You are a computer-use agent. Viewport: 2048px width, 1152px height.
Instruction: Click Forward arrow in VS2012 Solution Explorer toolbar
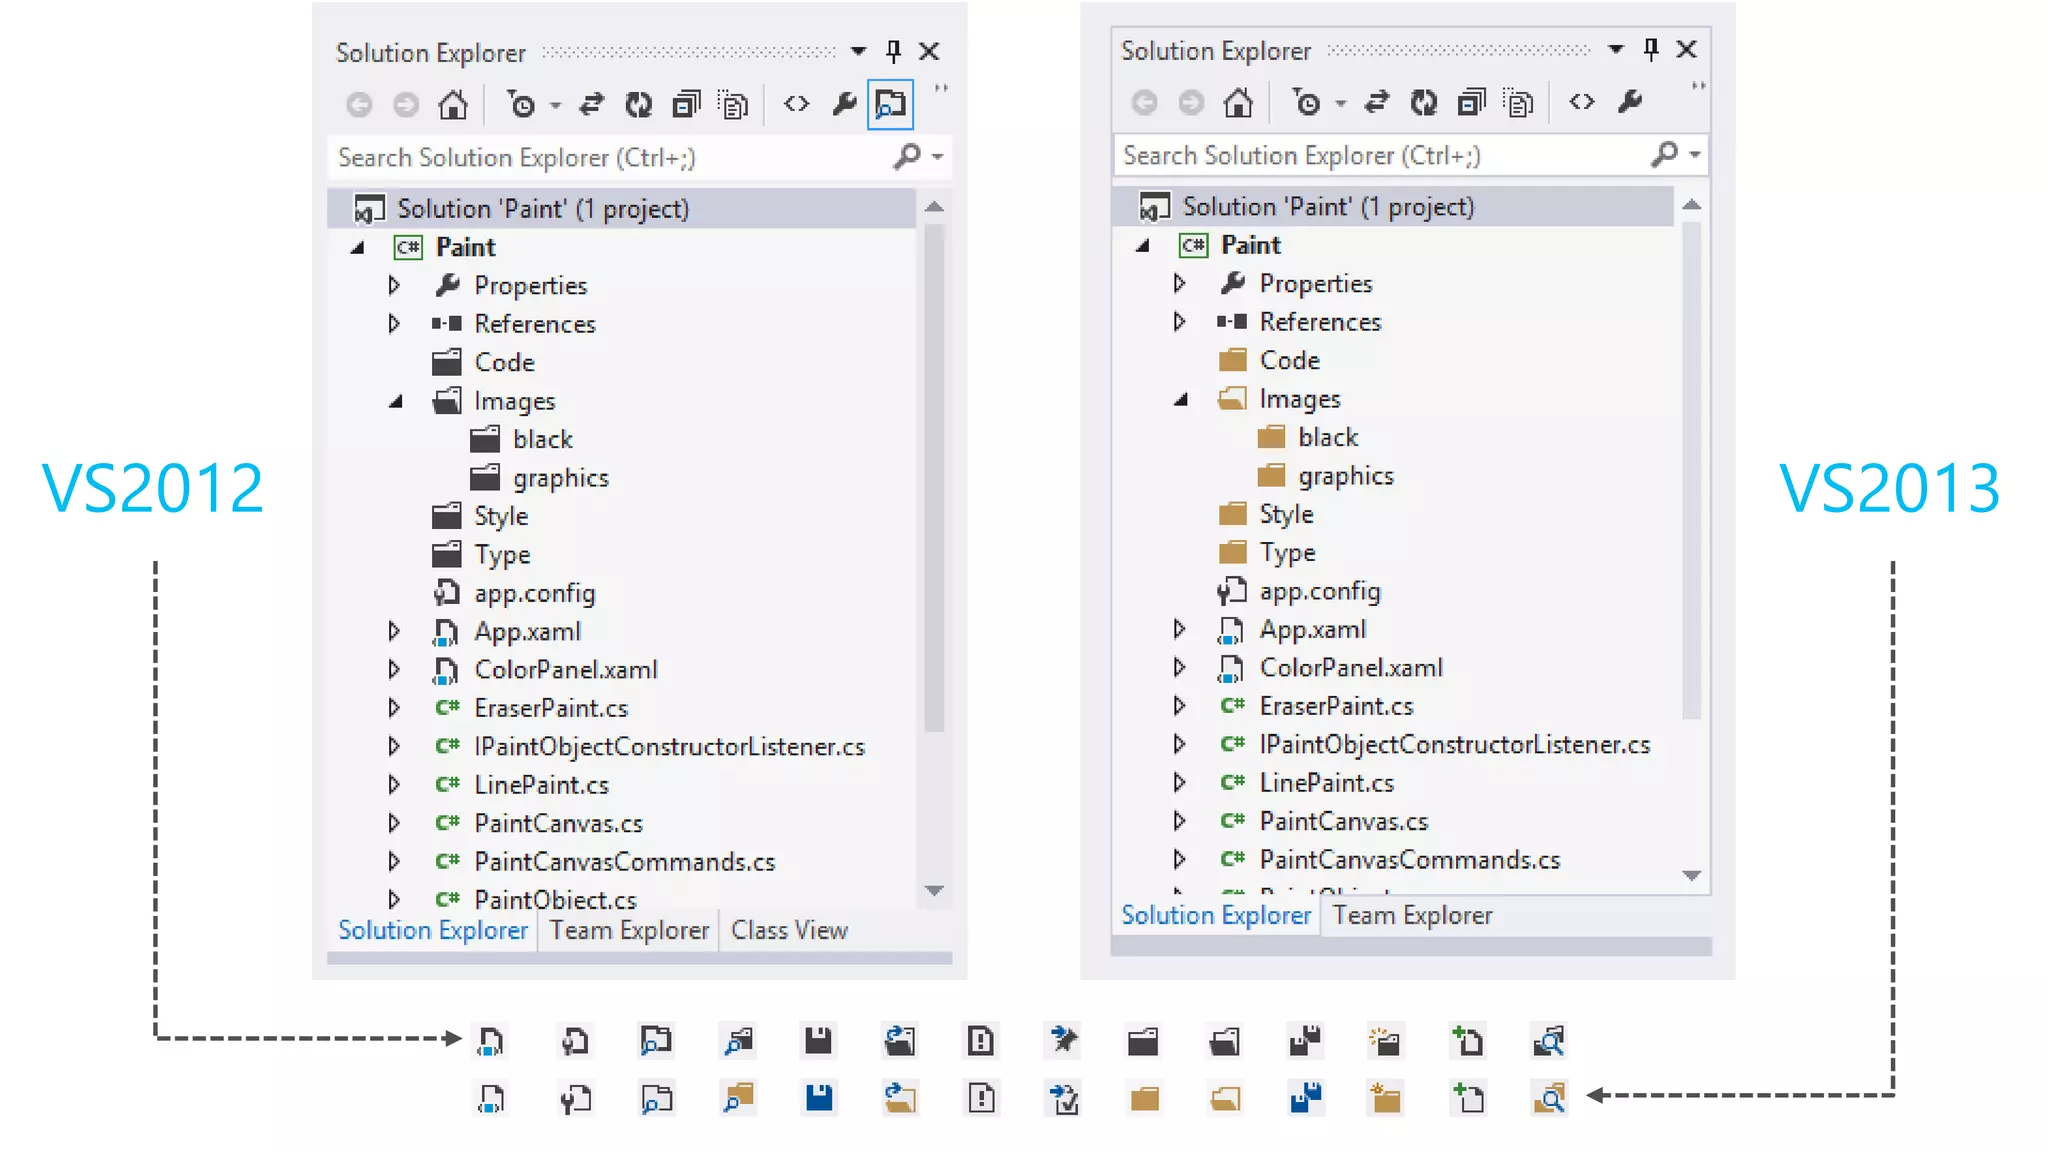(x=406, y=104)
